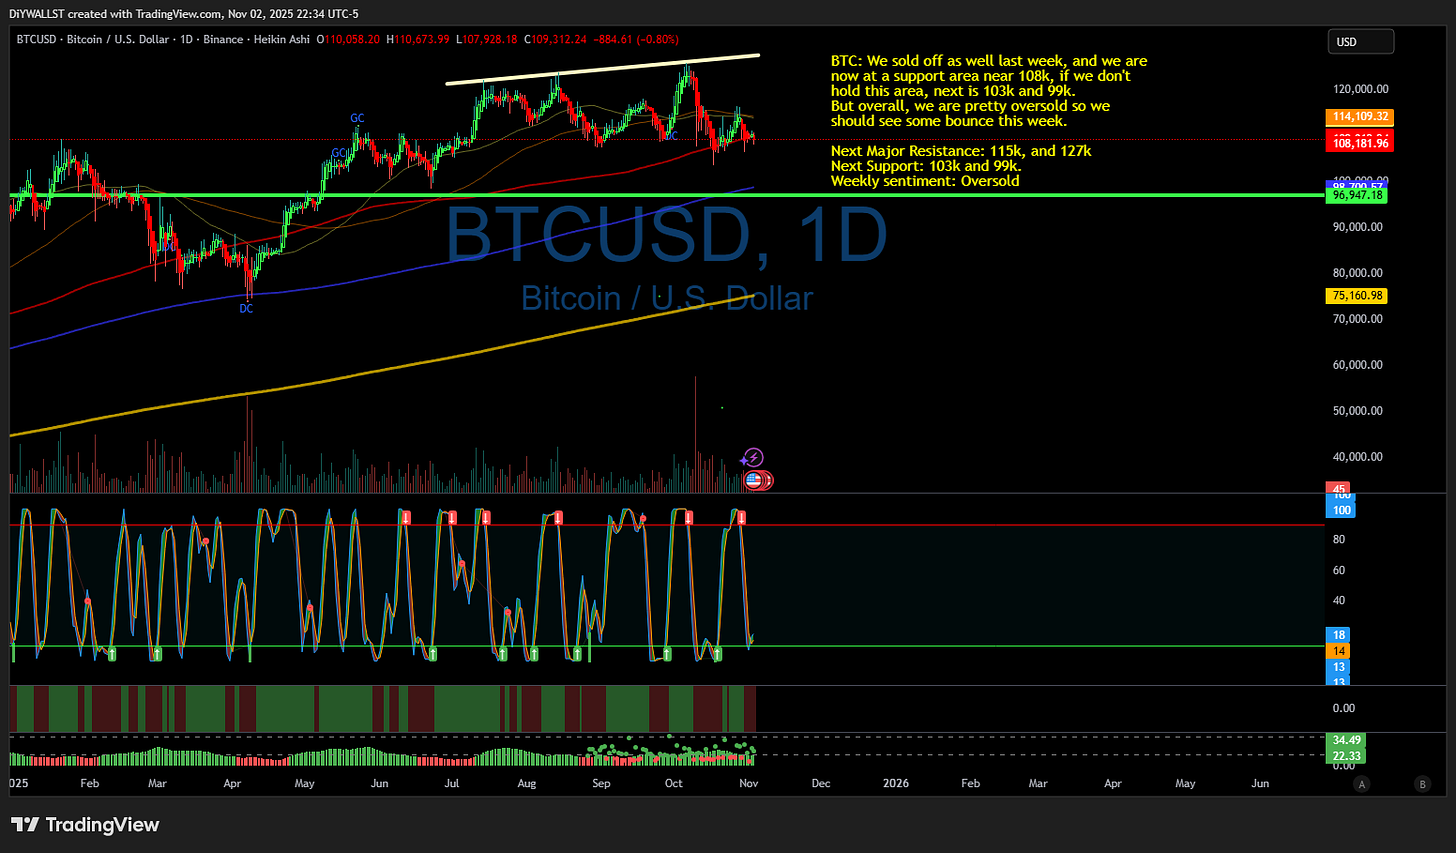Viewport: 1456px width, 853px height.
Task: Click the GC golden cross marker on chart
Action: (x=357, y=118)
